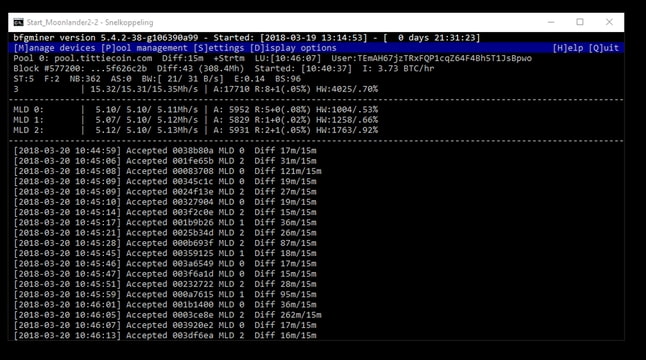Screen dimensions: 646x360
Task: Click log entry Accepted 003f6a1d
Action: [165, 274]
